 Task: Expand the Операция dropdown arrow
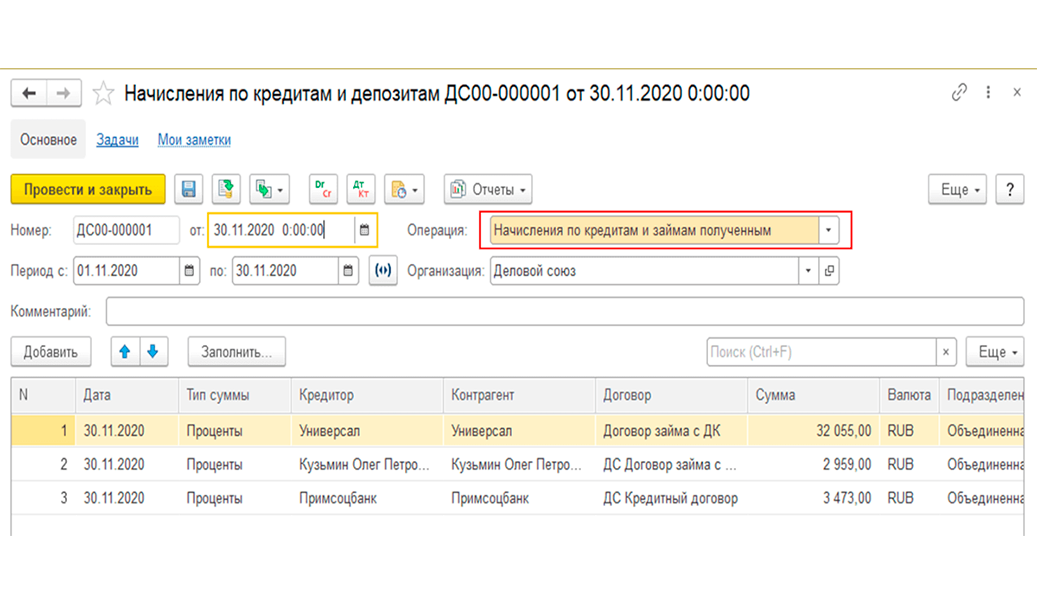pos(829,230)
